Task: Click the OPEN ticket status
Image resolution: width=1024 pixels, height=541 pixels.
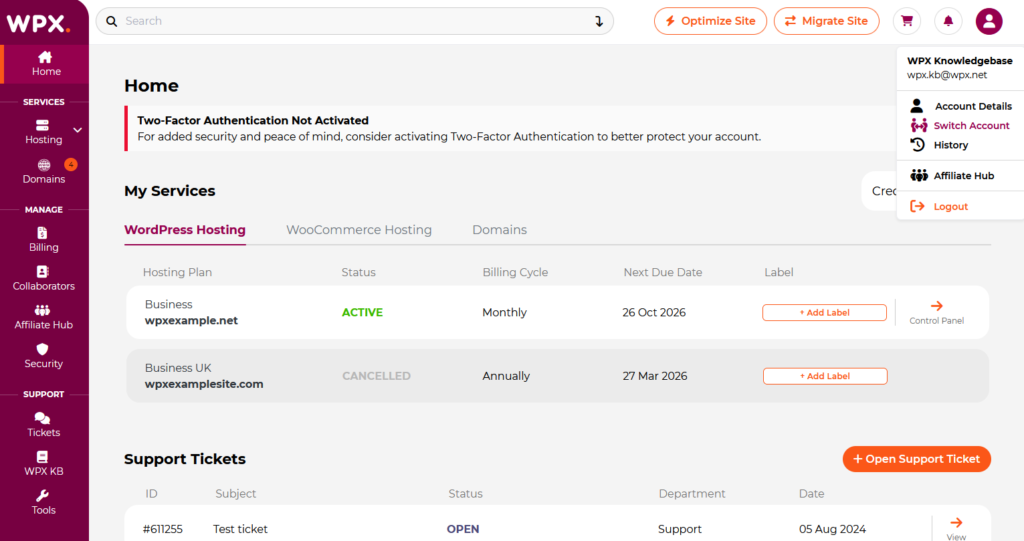Action: [x=463, y=529]
